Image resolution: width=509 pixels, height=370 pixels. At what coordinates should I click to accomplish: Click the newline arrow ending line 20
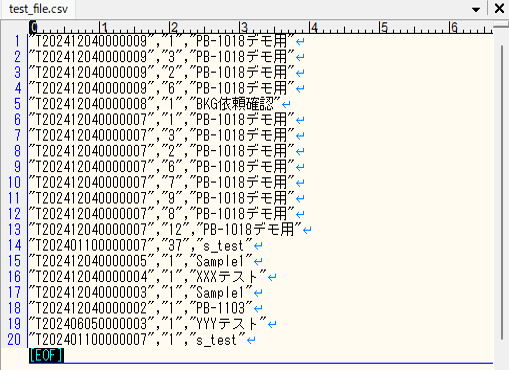click(x=251, y=340)
